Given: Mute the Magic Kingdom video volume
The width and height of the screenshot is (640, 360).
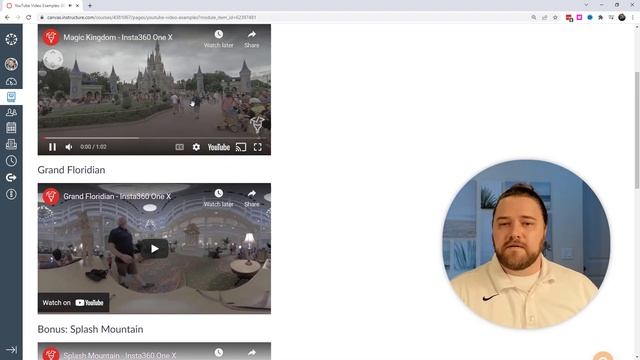Looking at the screenshot, I should (69, 147).
